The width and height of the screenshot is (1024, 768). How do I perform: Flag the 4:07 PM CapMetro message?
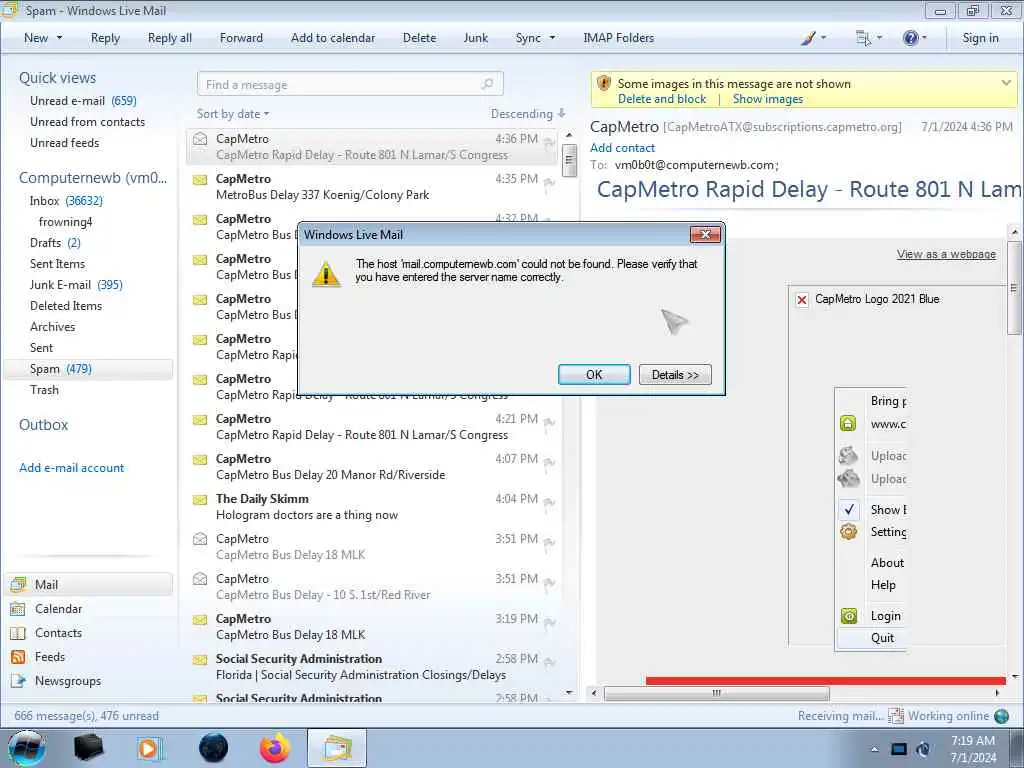click(550, 462)
